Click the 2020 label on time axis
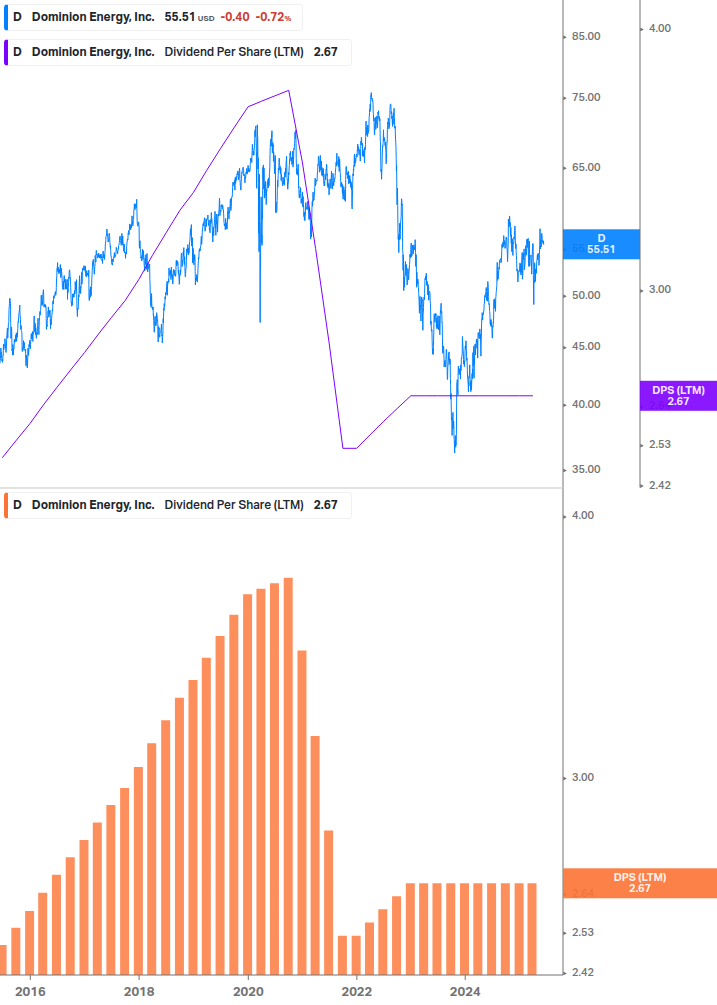This screenshot has width=717, height=1005. (248, 992)
